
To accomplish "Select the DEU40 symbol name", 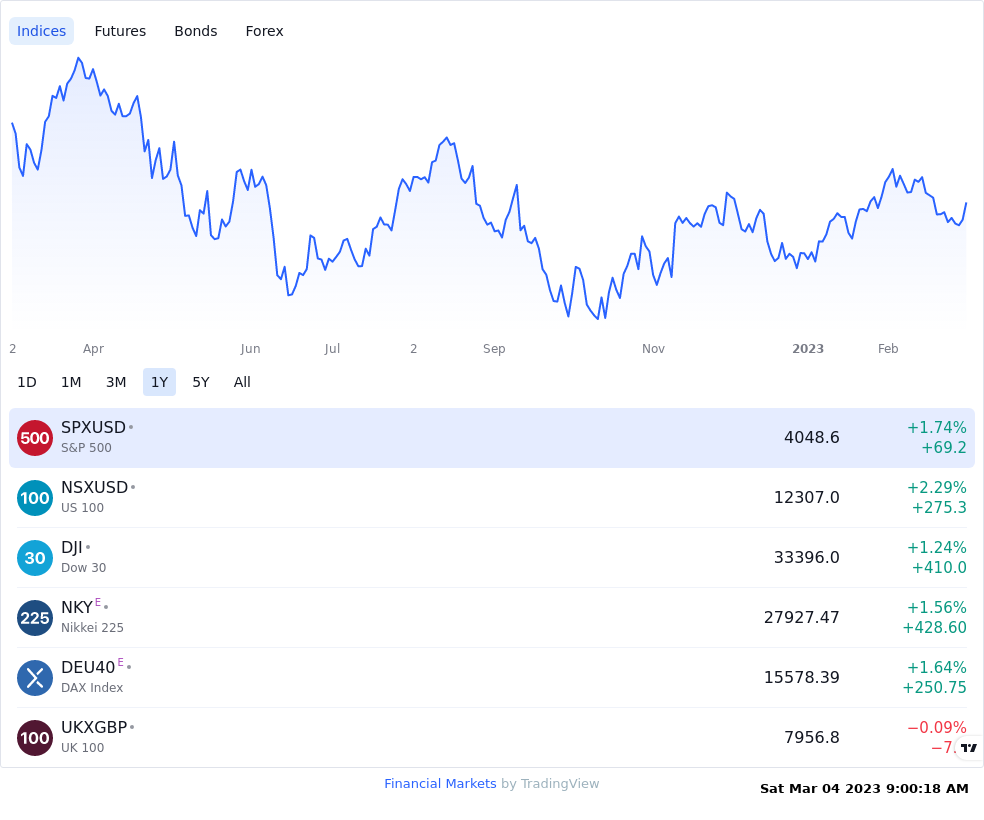I will pyautogui.click(x=88, y=667).
